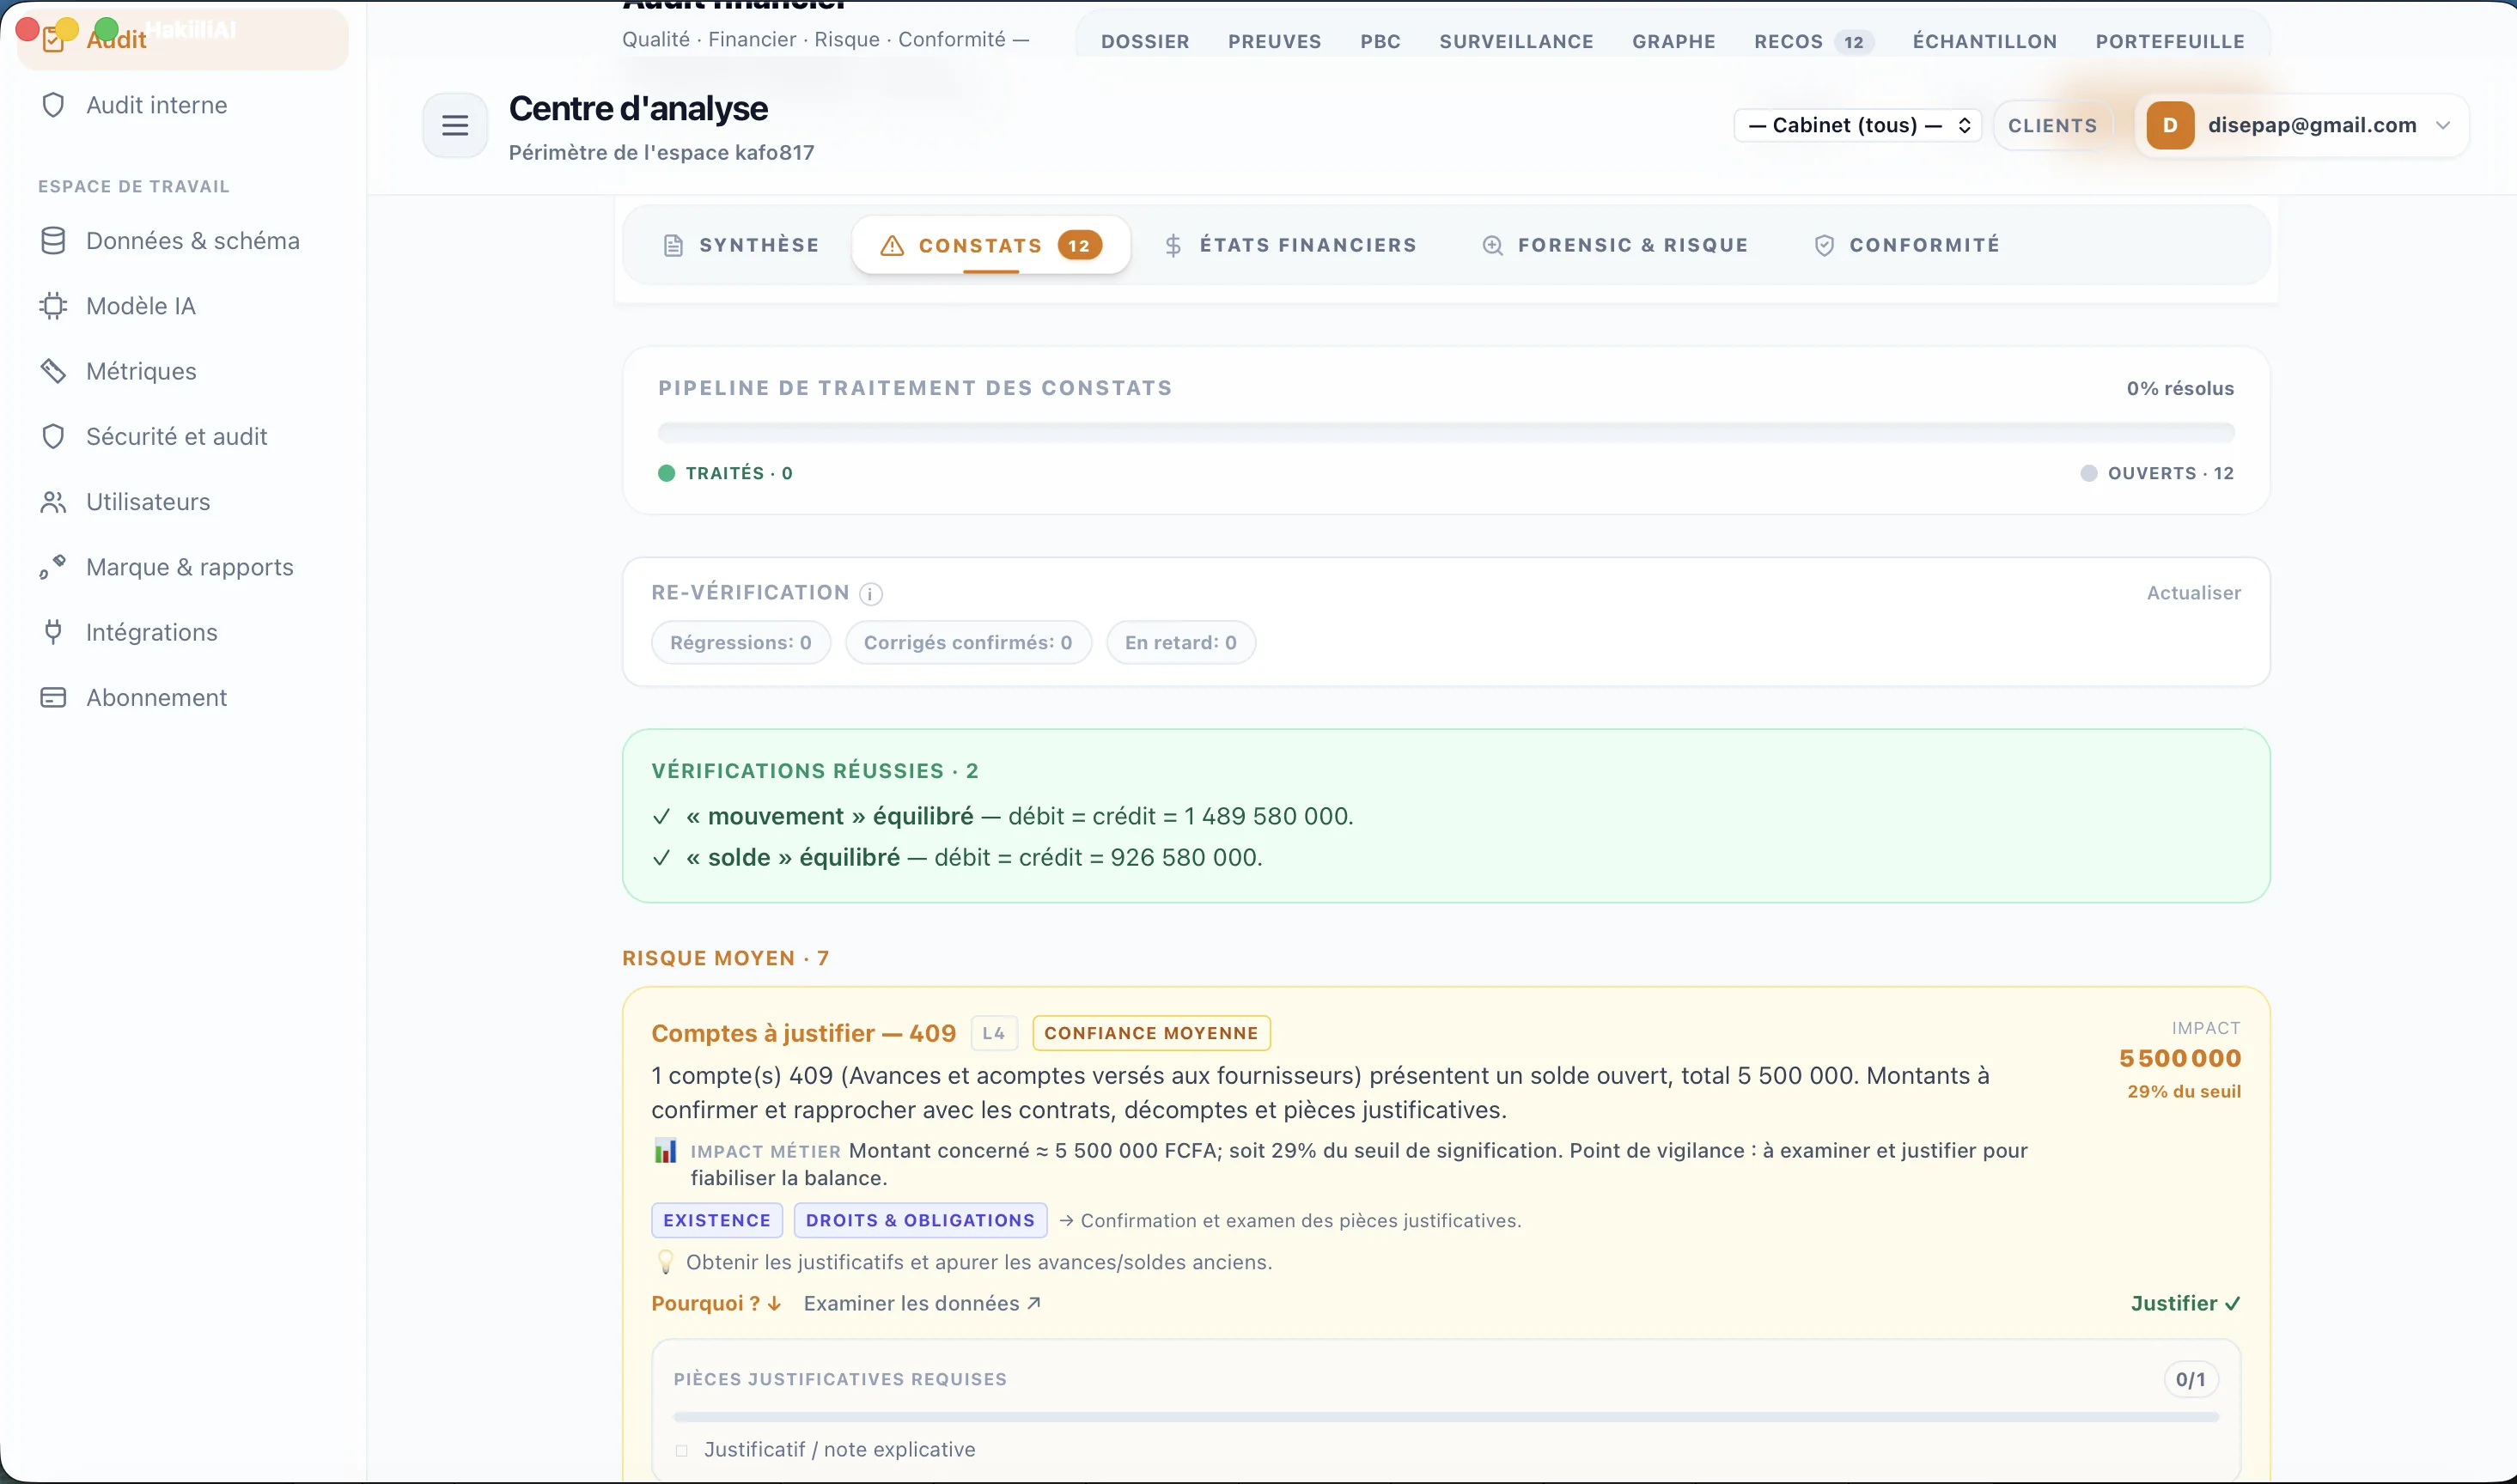Click Justifier on the 409 finding

pyautogui.click(x=2185, y=1303)
